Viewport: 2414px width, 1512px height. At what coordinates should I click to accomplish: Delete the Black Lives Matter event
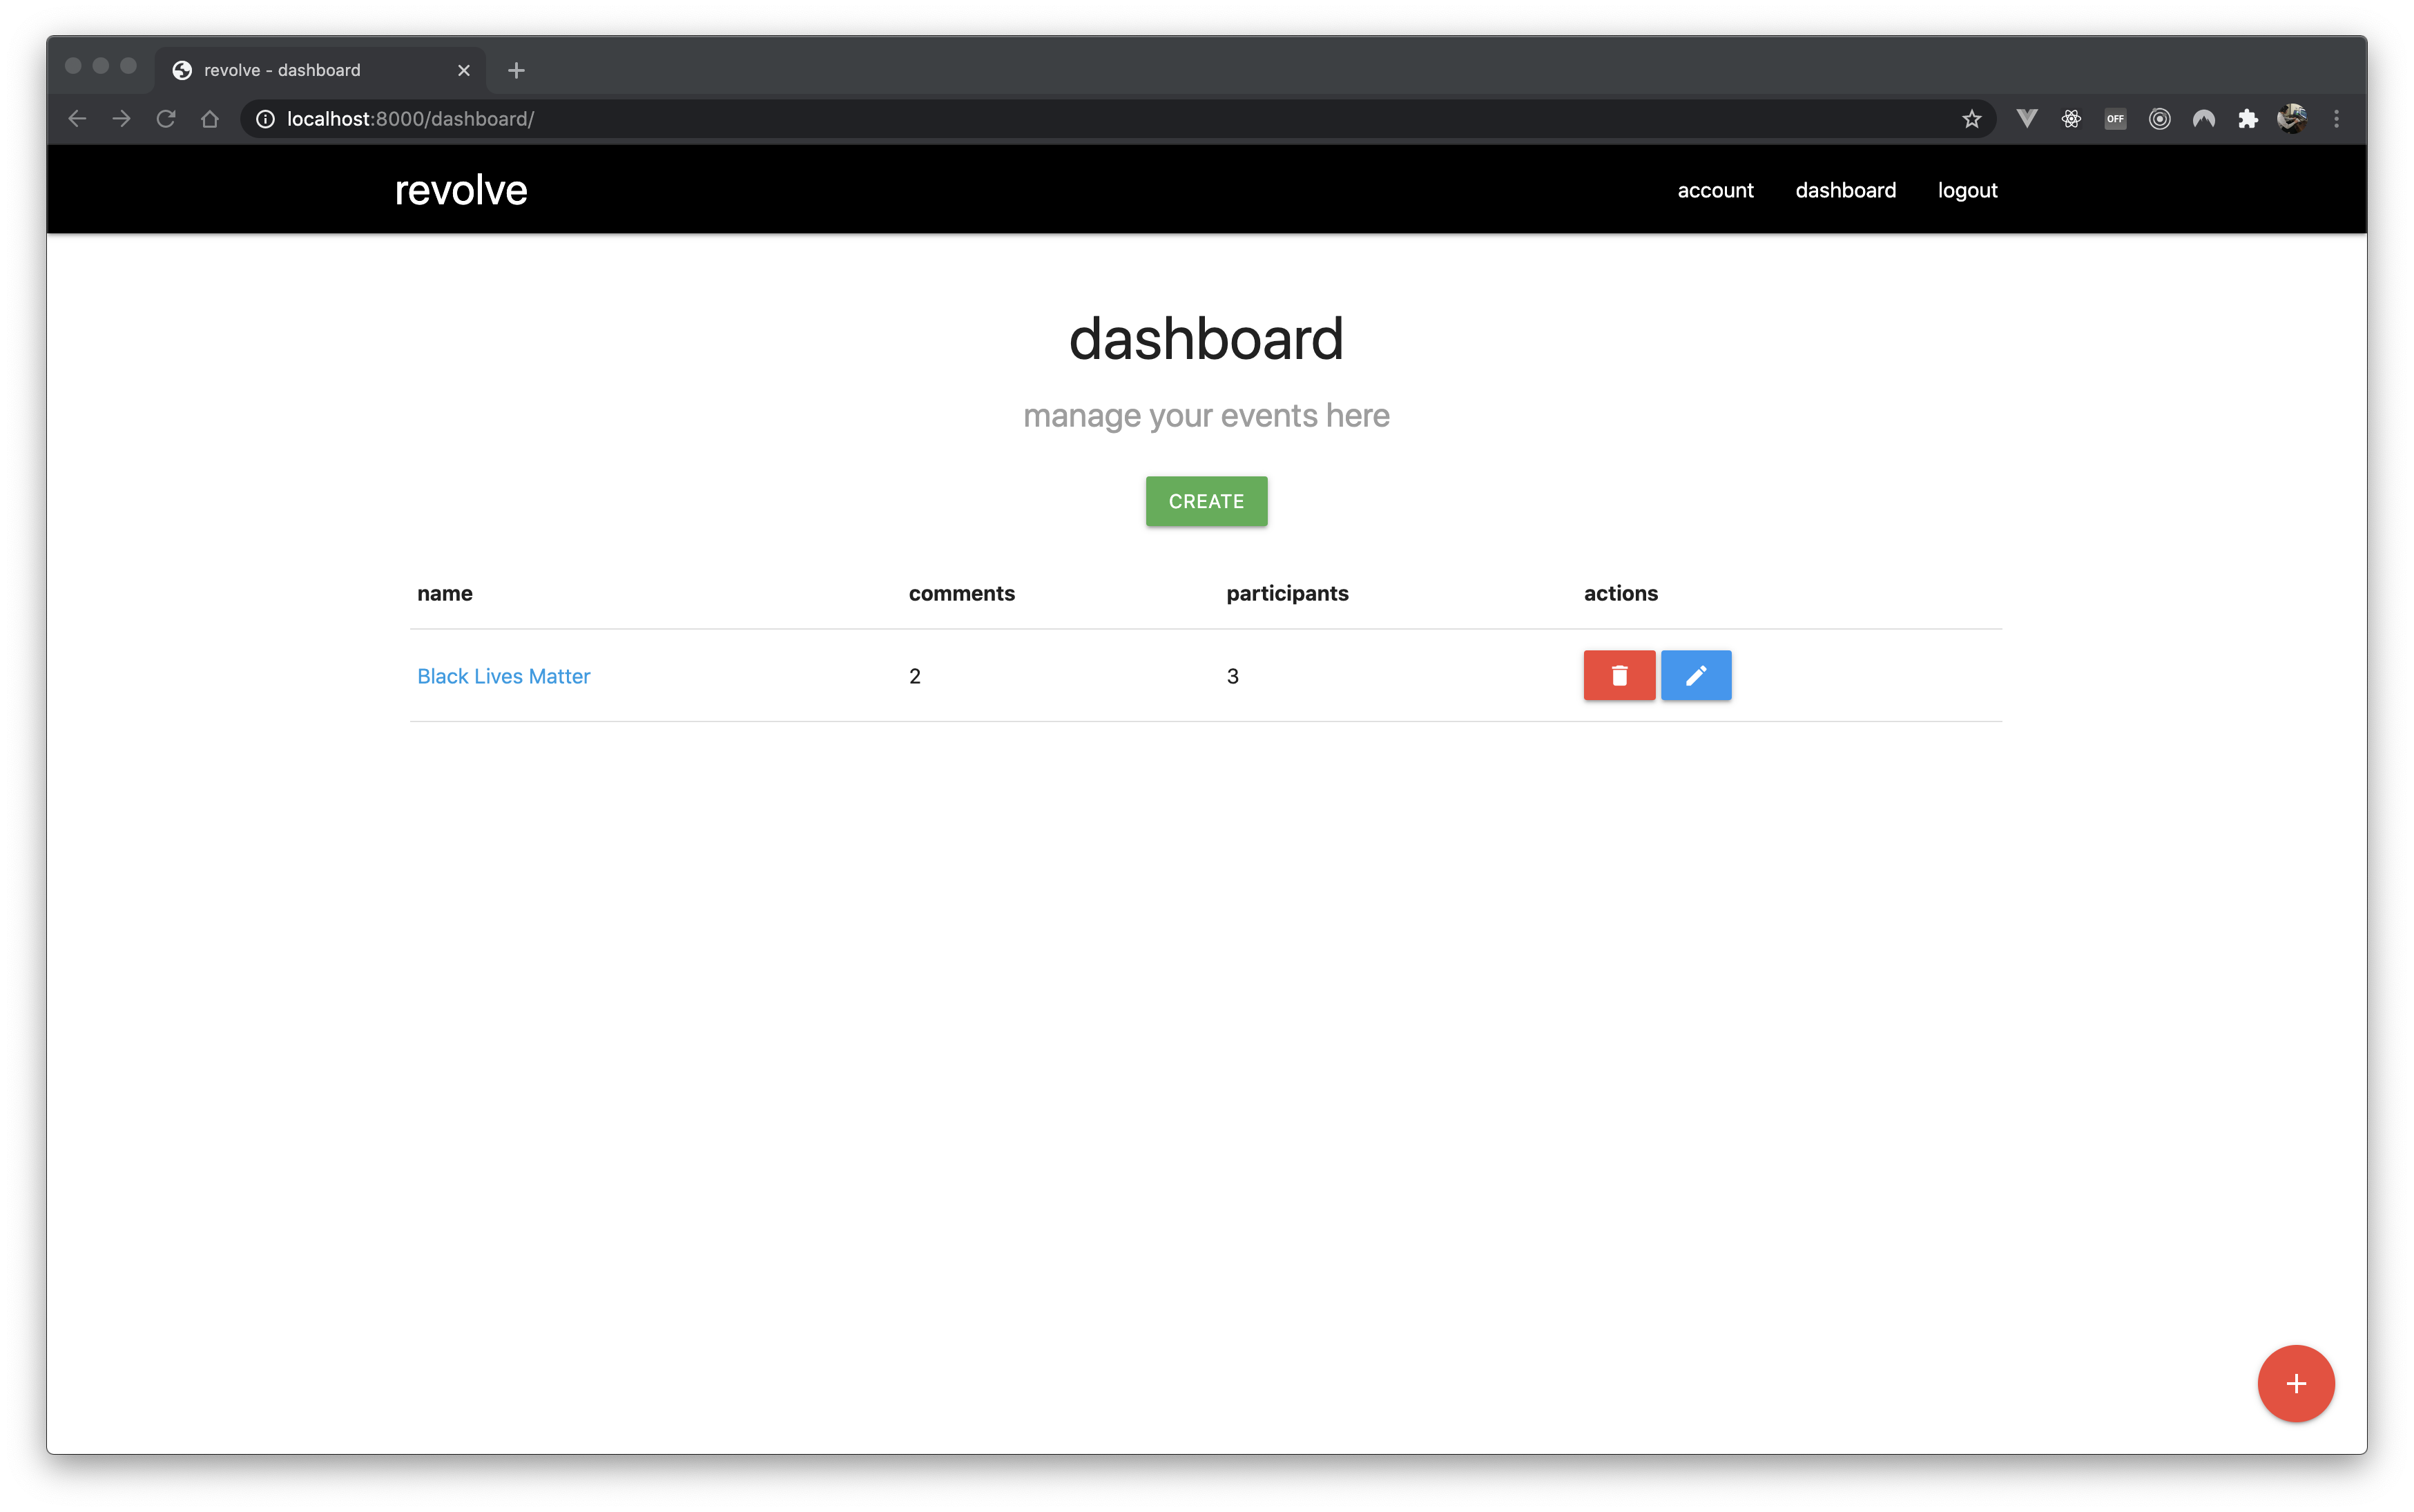point(1618,676)
